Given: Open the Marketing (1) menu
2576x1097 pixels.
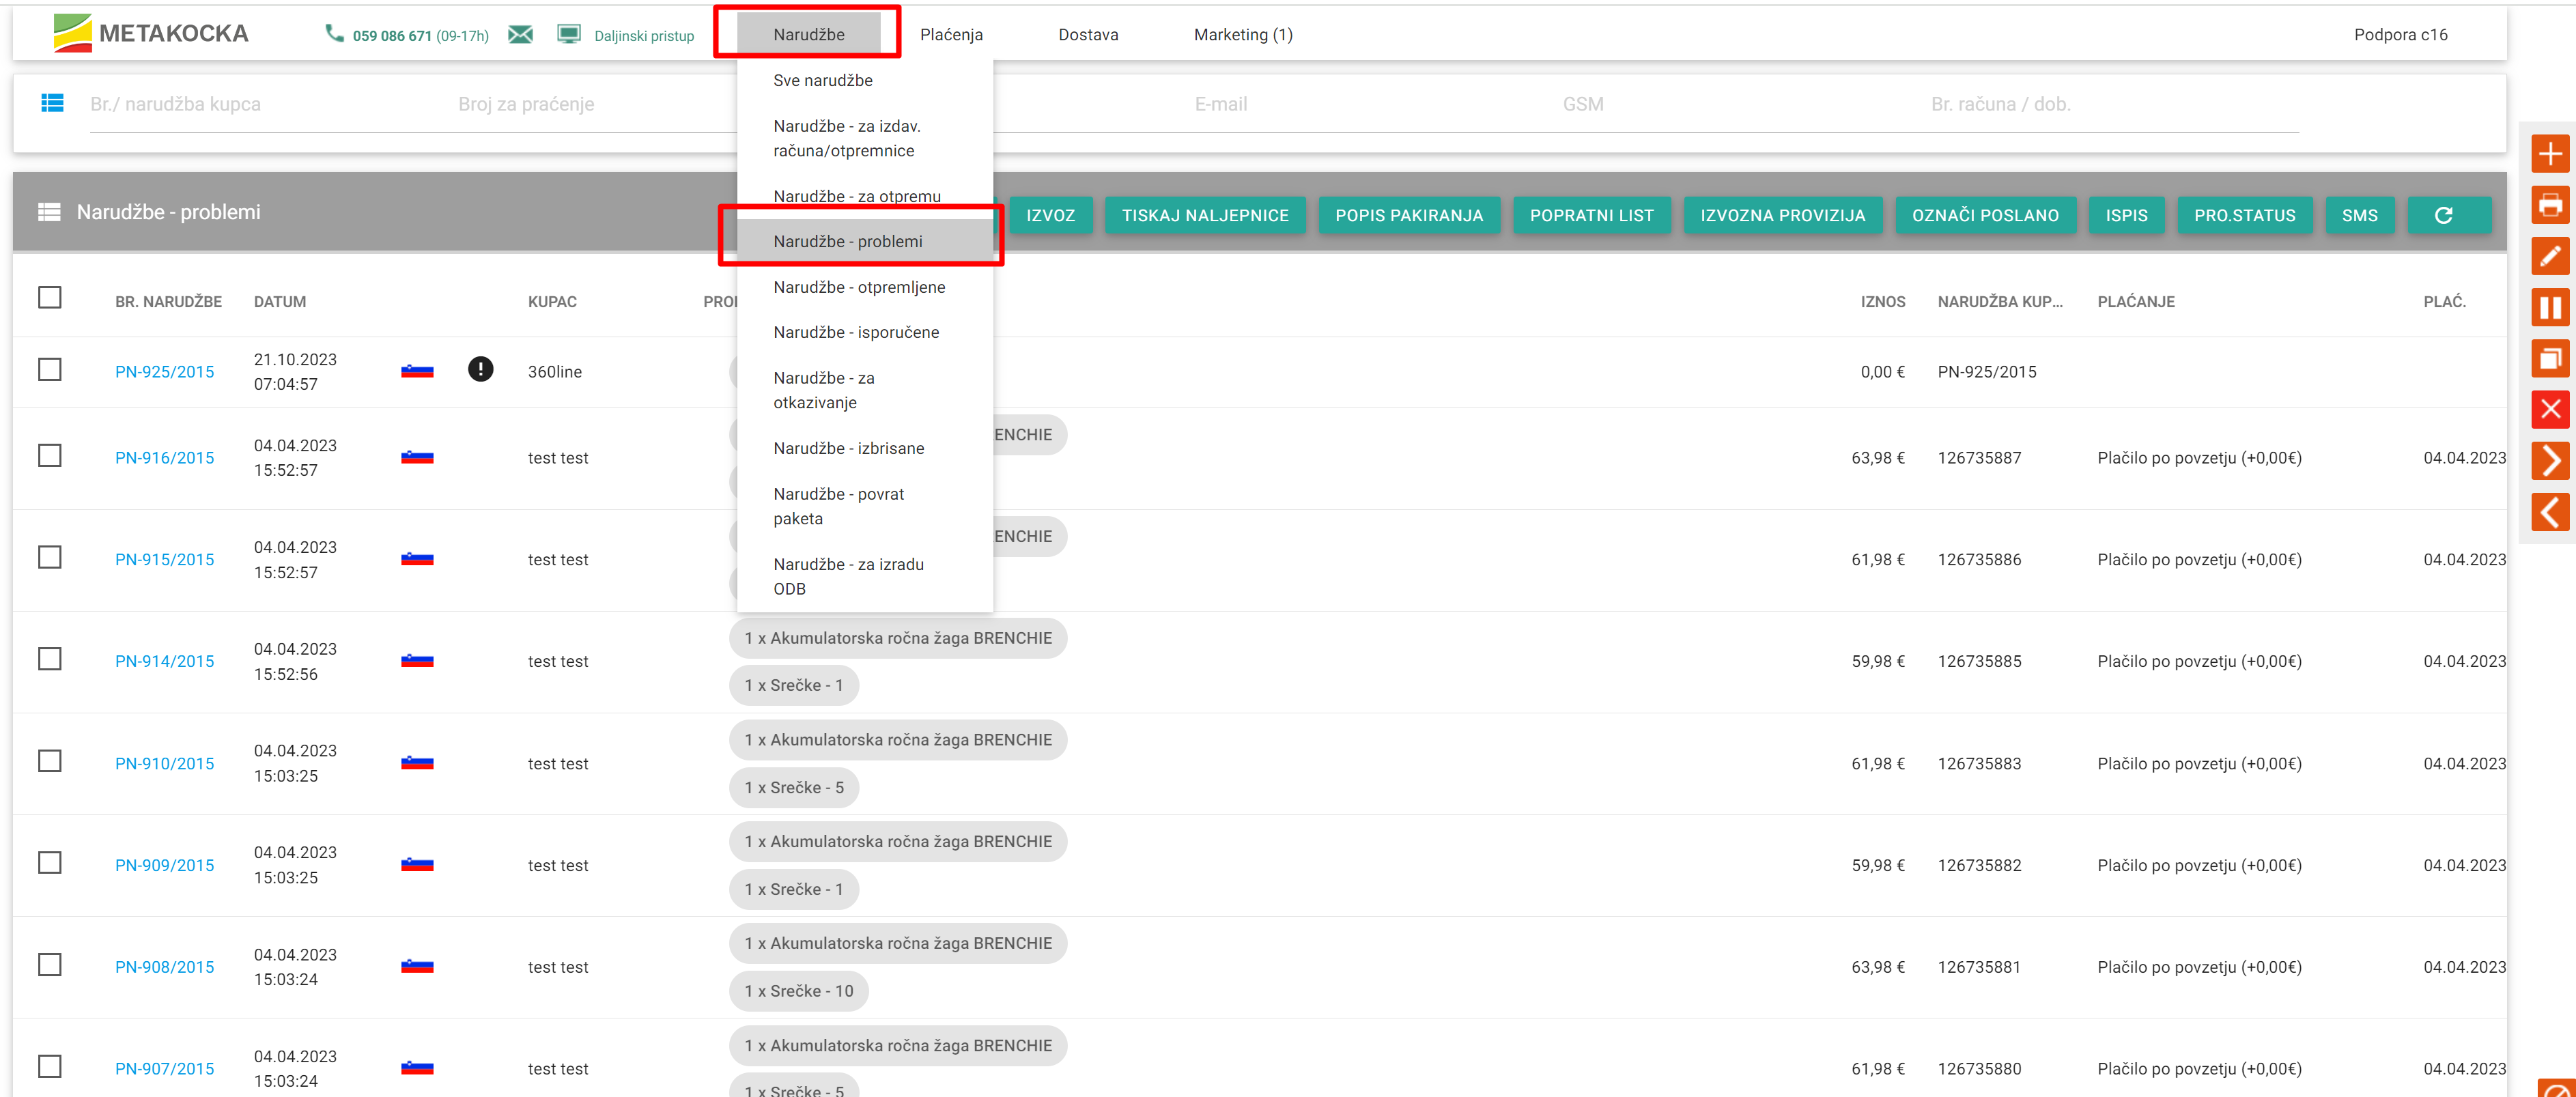Looking at the screenshot, I should 1242,35.
